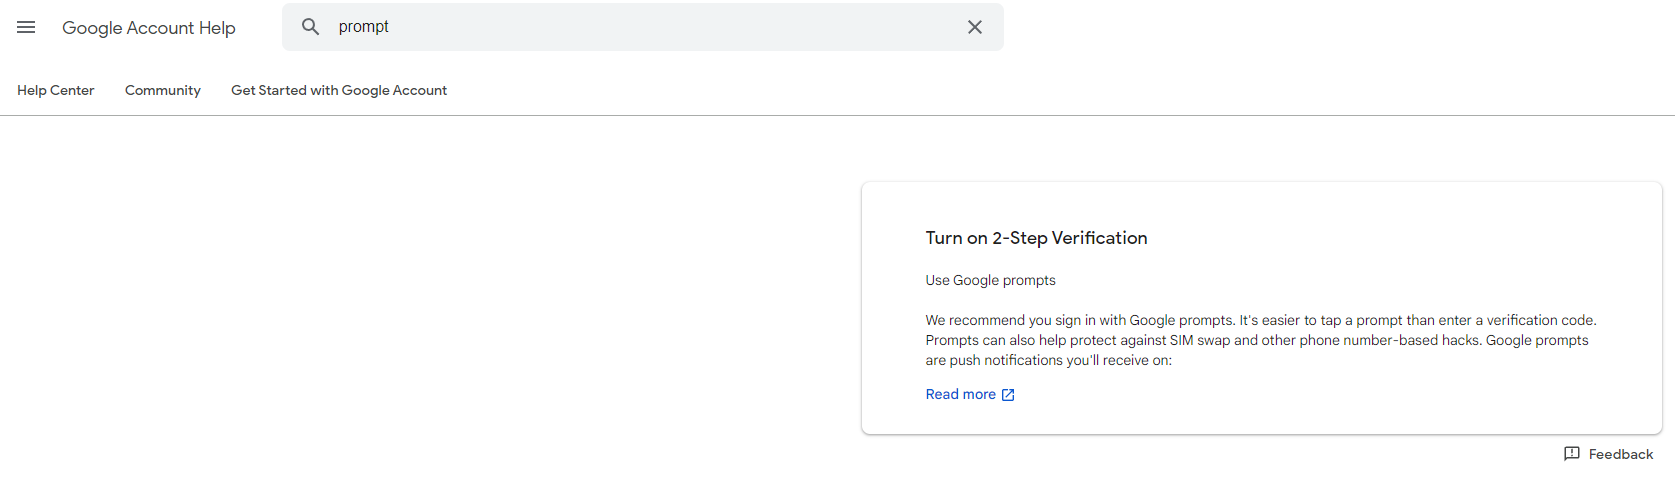
Task: Click "verification code" text in the card
Action: click(x=1540, y=320)
